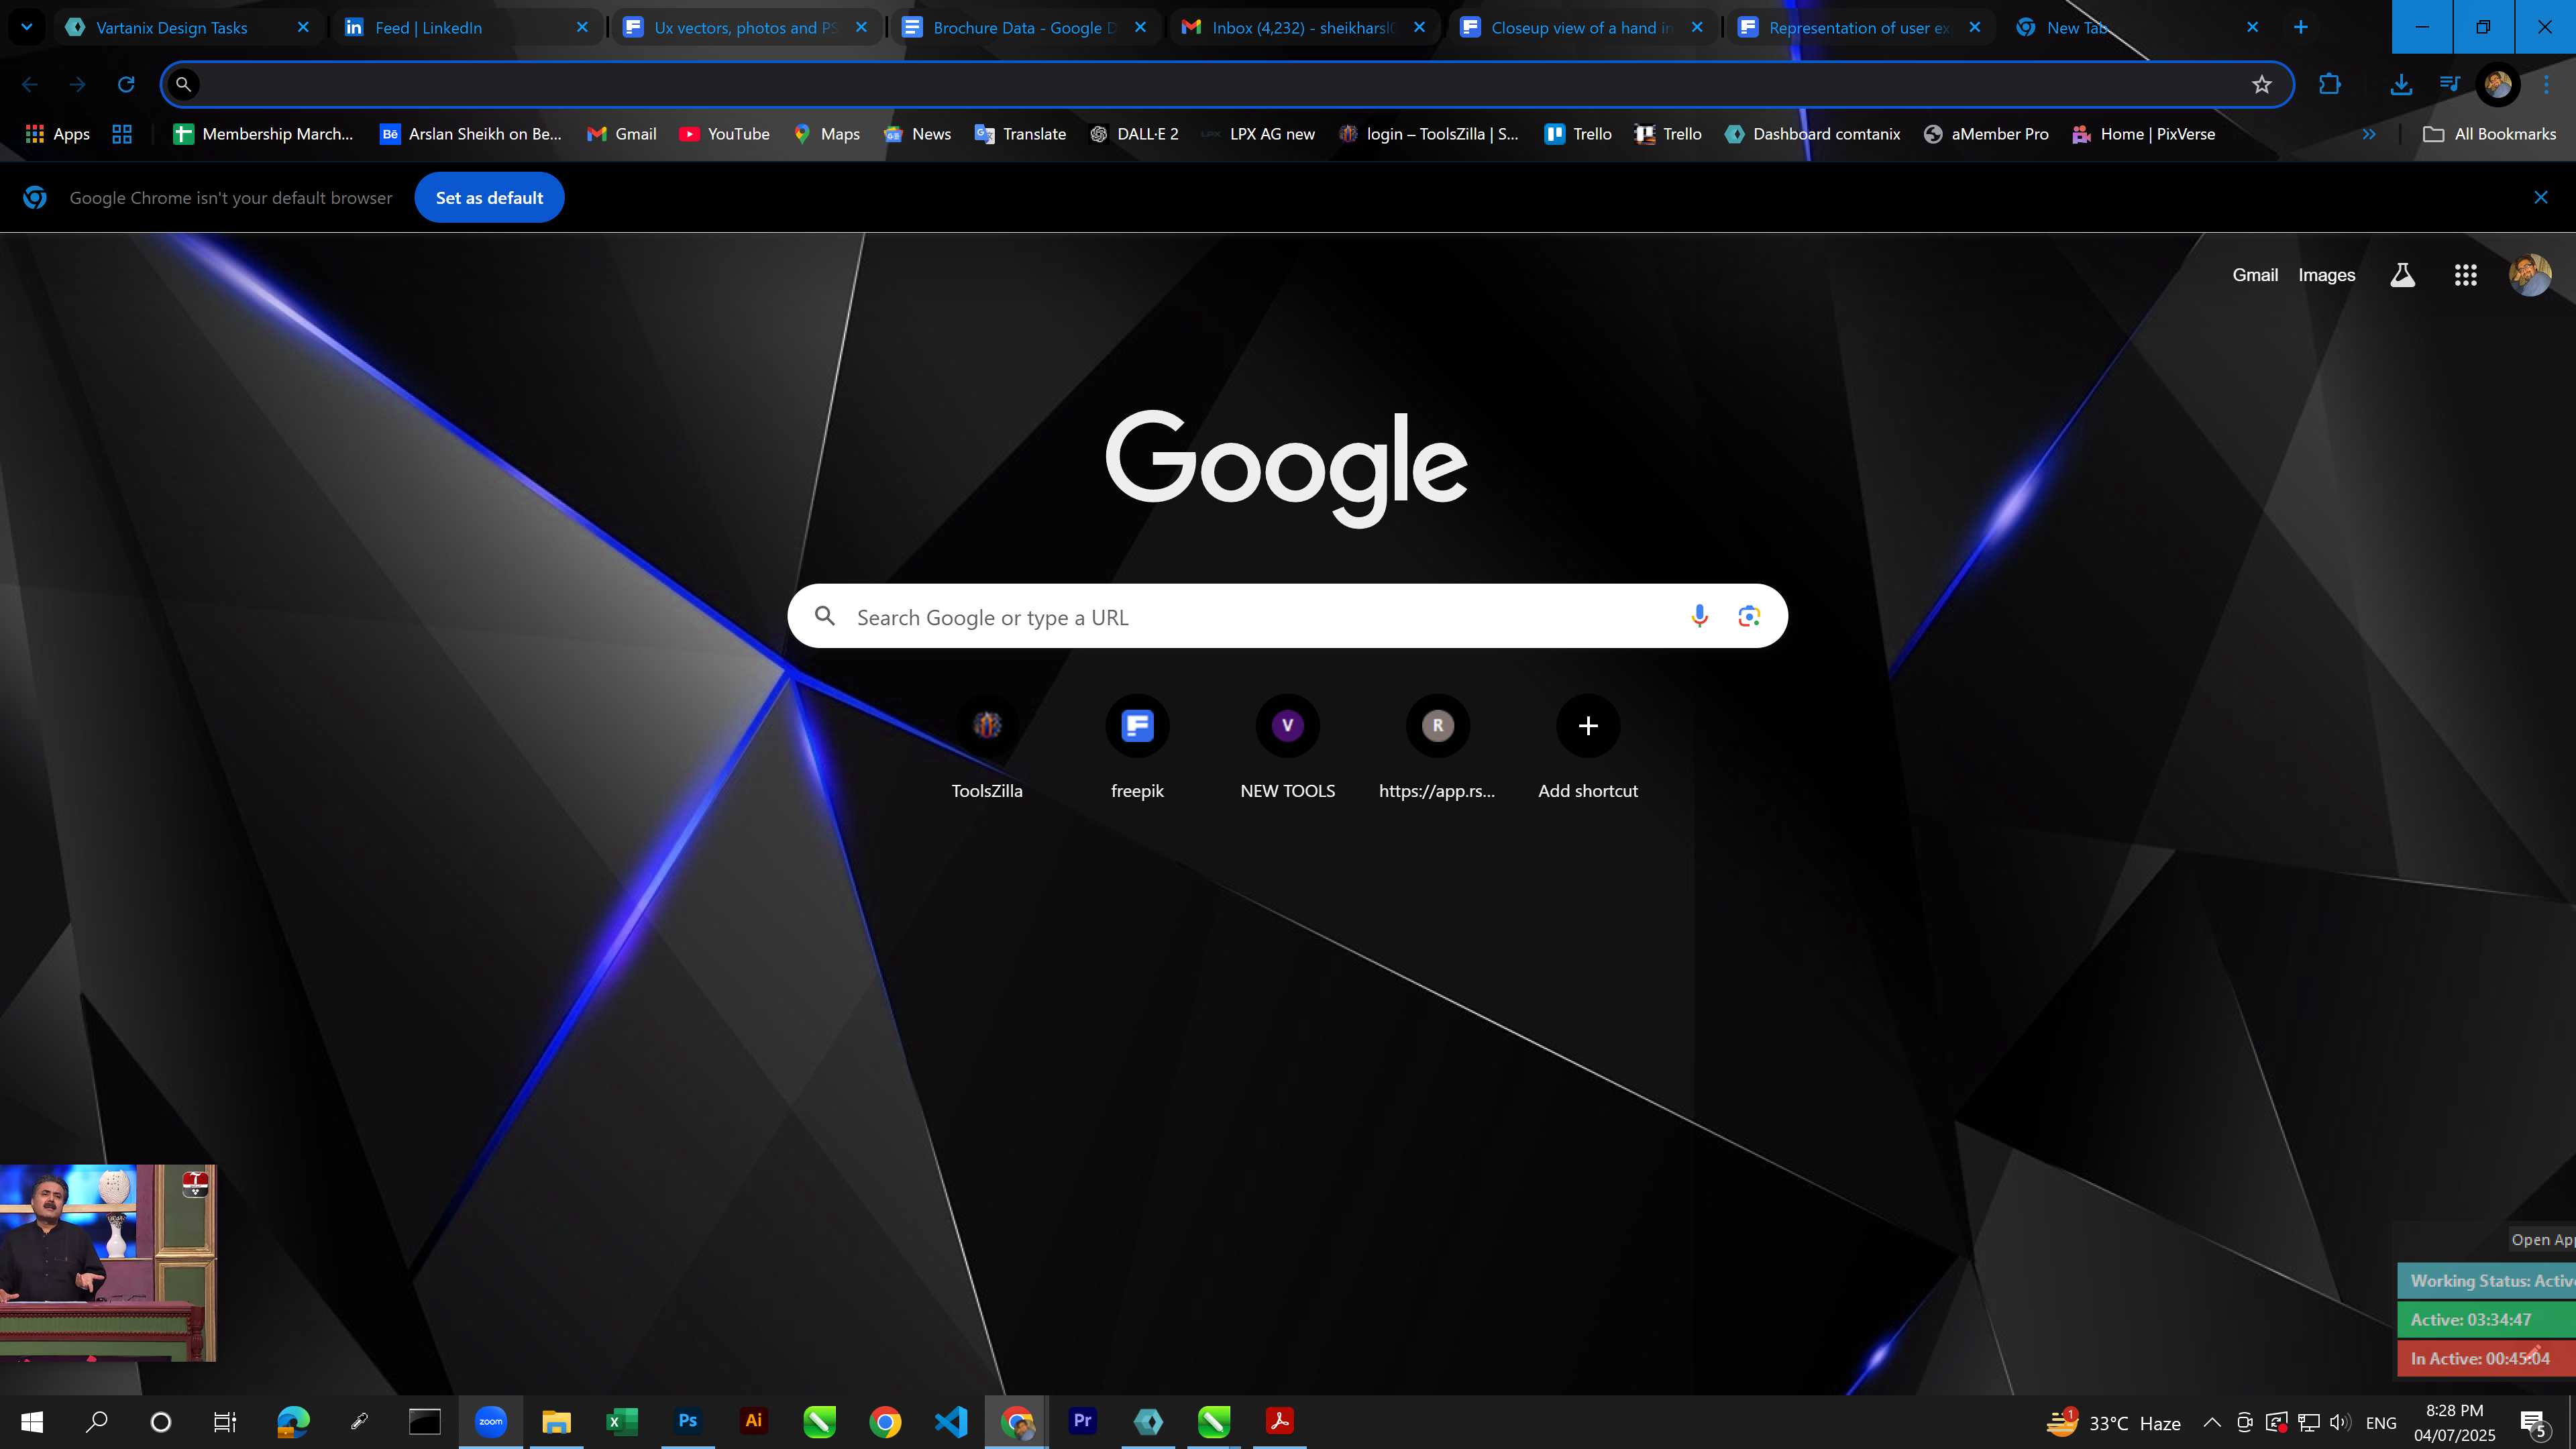Open Gmail bookmark in bookmarks bar
The image size is (2576, 1449).
tap(621, 134)
